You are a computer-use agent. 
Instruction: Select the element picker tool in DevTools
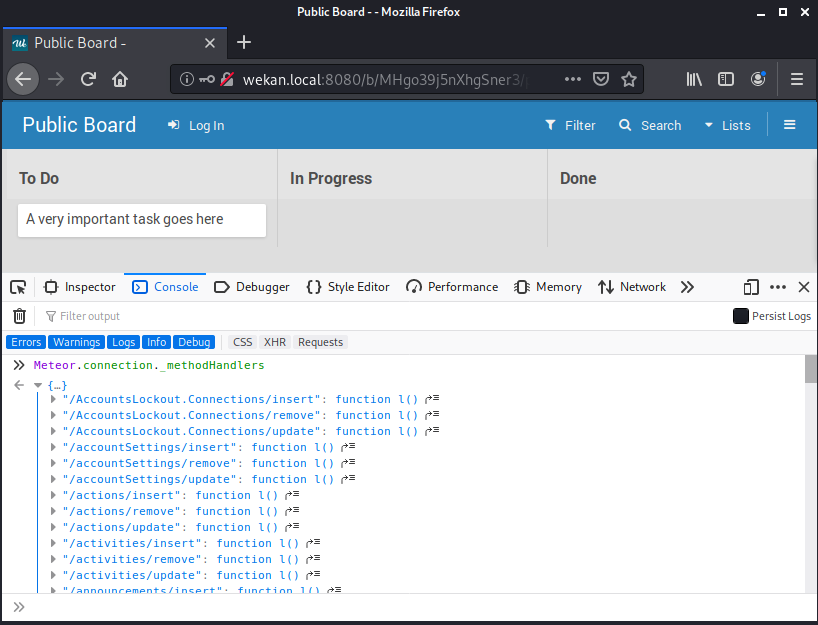(17, 287)
